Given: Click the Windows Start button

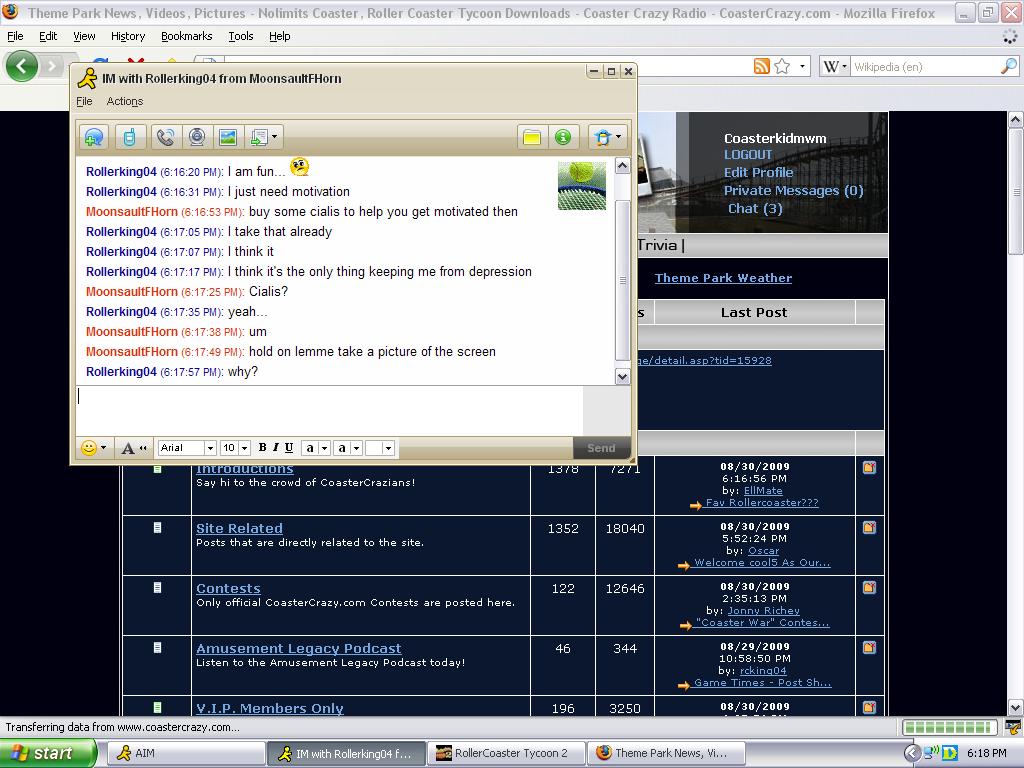Looking at the screenshot, I should (48, 753).
